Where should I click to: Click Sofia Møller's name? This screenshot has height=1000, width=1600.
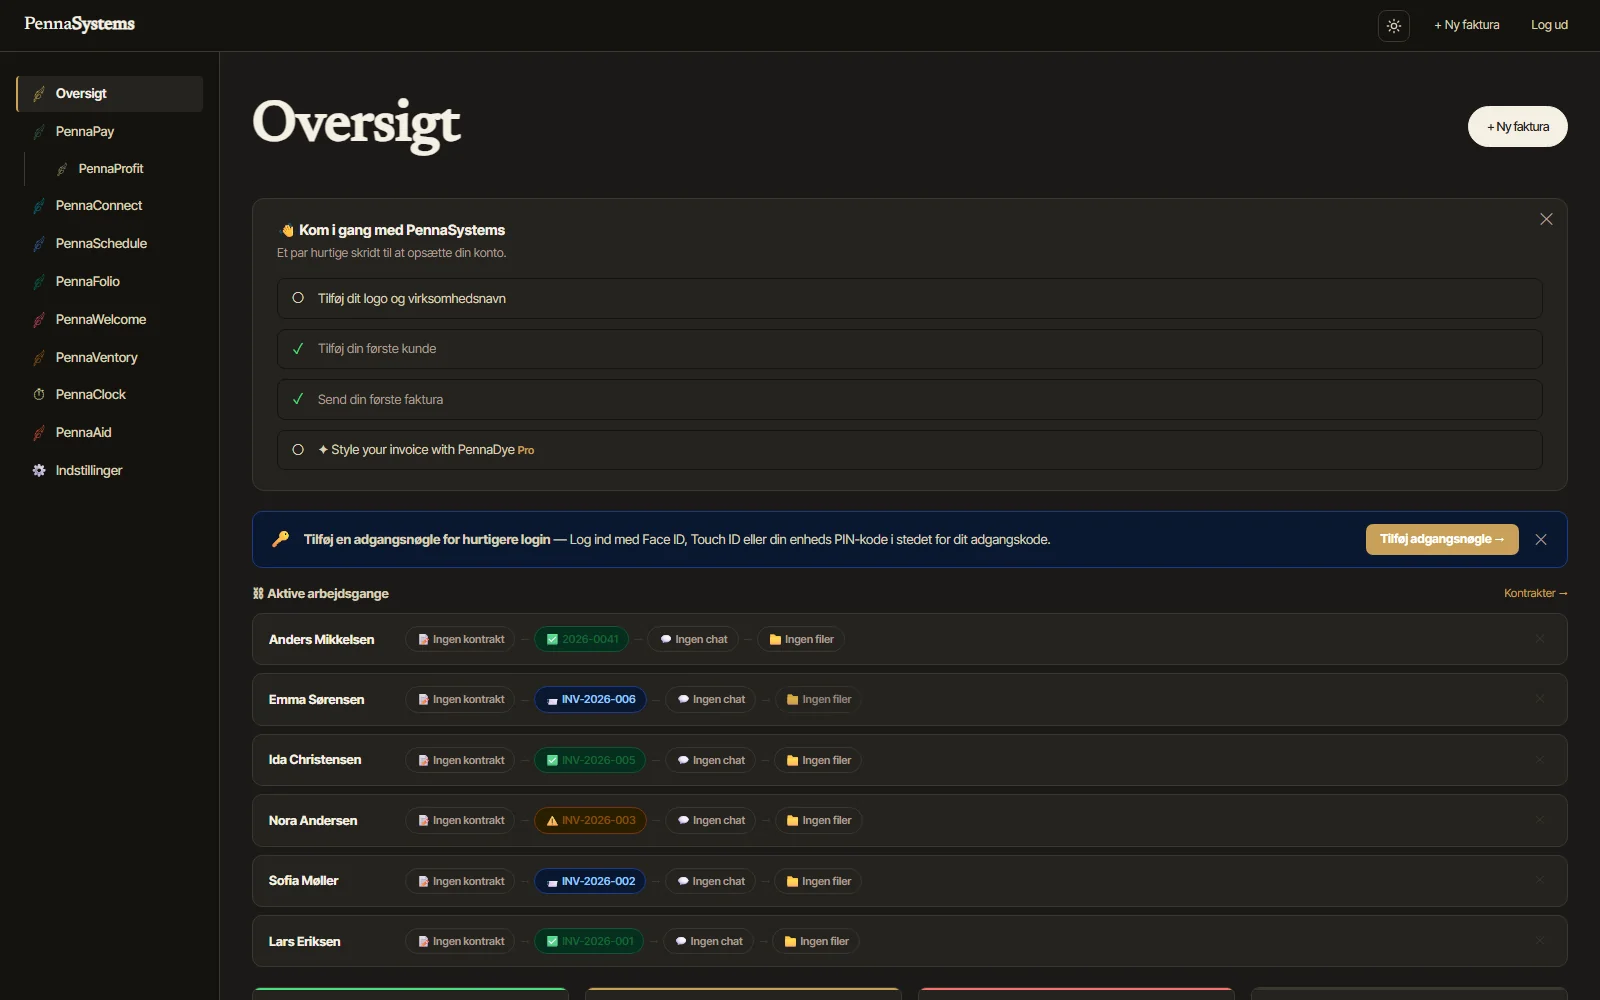click(x=303, y=881)
